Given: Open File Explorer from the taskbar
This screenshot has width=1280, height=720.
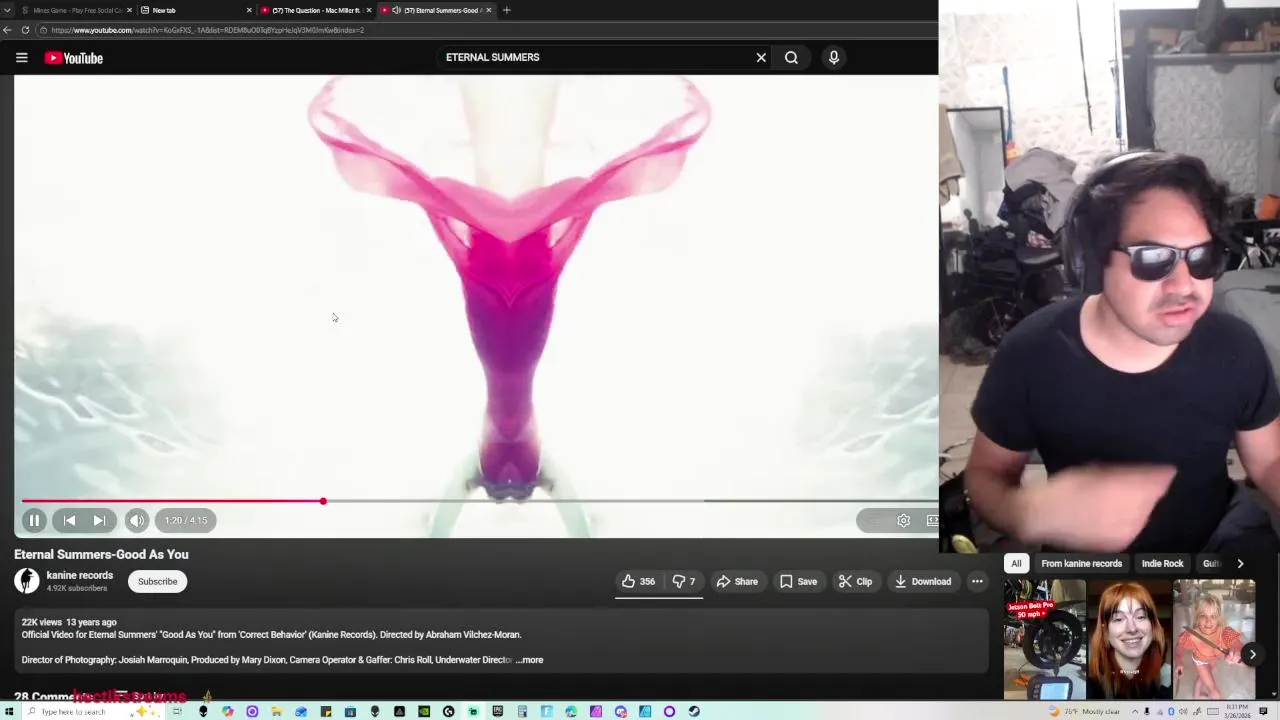Looking at the screenshot, I should coord(276,711).
